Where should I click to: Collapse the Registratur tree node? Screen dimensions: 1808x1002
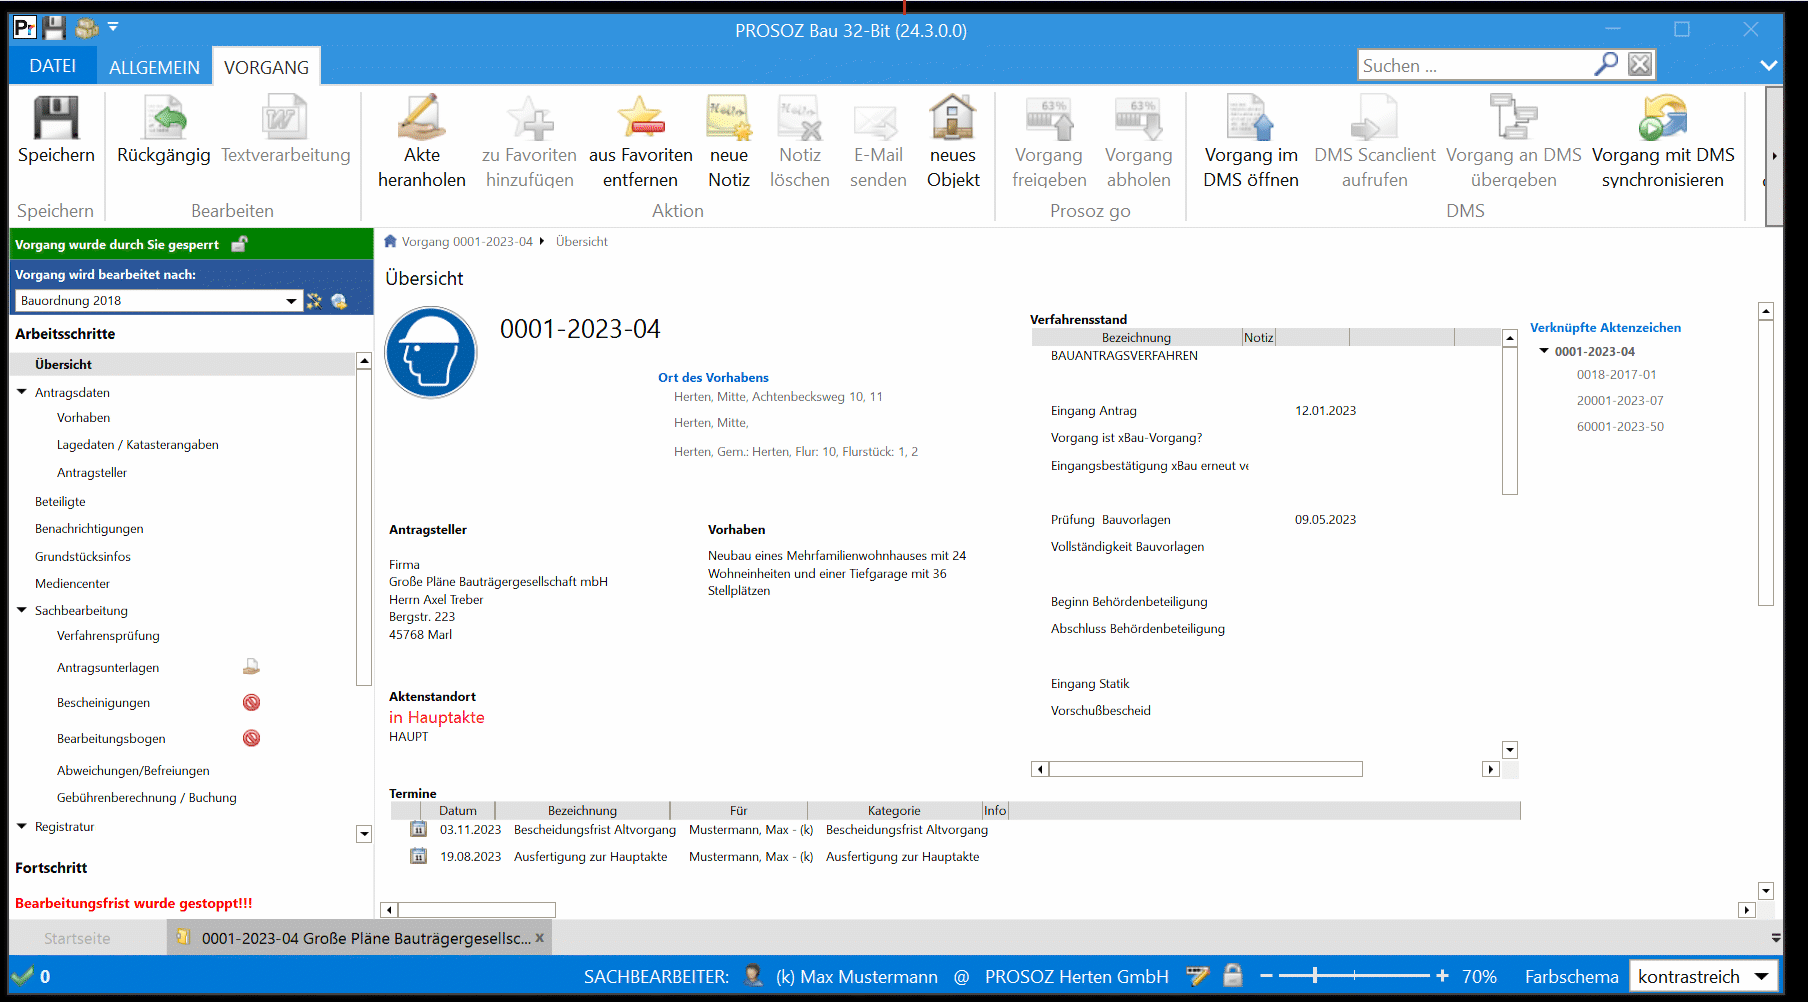click(x=22, y=826)
